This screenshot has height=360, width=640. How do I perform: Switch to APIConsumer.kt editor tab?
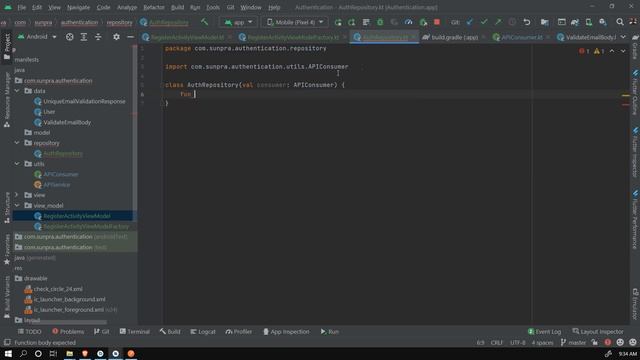(x=521, y=37)
